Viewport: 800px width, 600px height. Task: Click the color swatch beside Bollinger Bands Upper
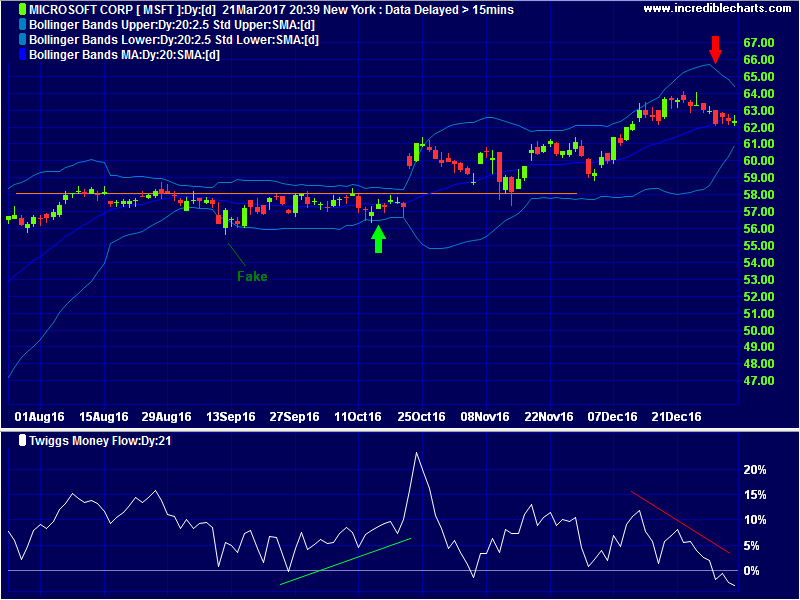tap(22, 24)
